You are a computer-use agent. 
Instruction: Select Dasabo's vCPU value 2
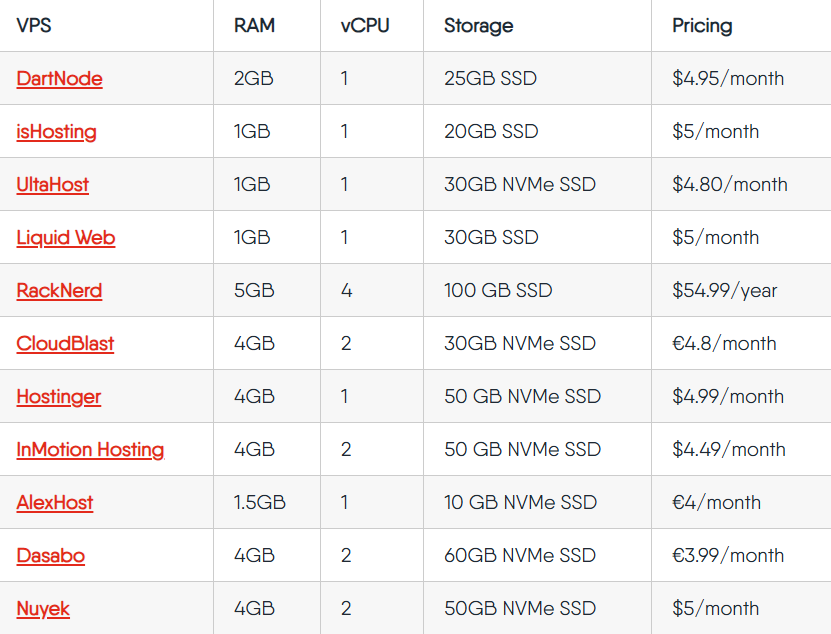pos(346,556)
